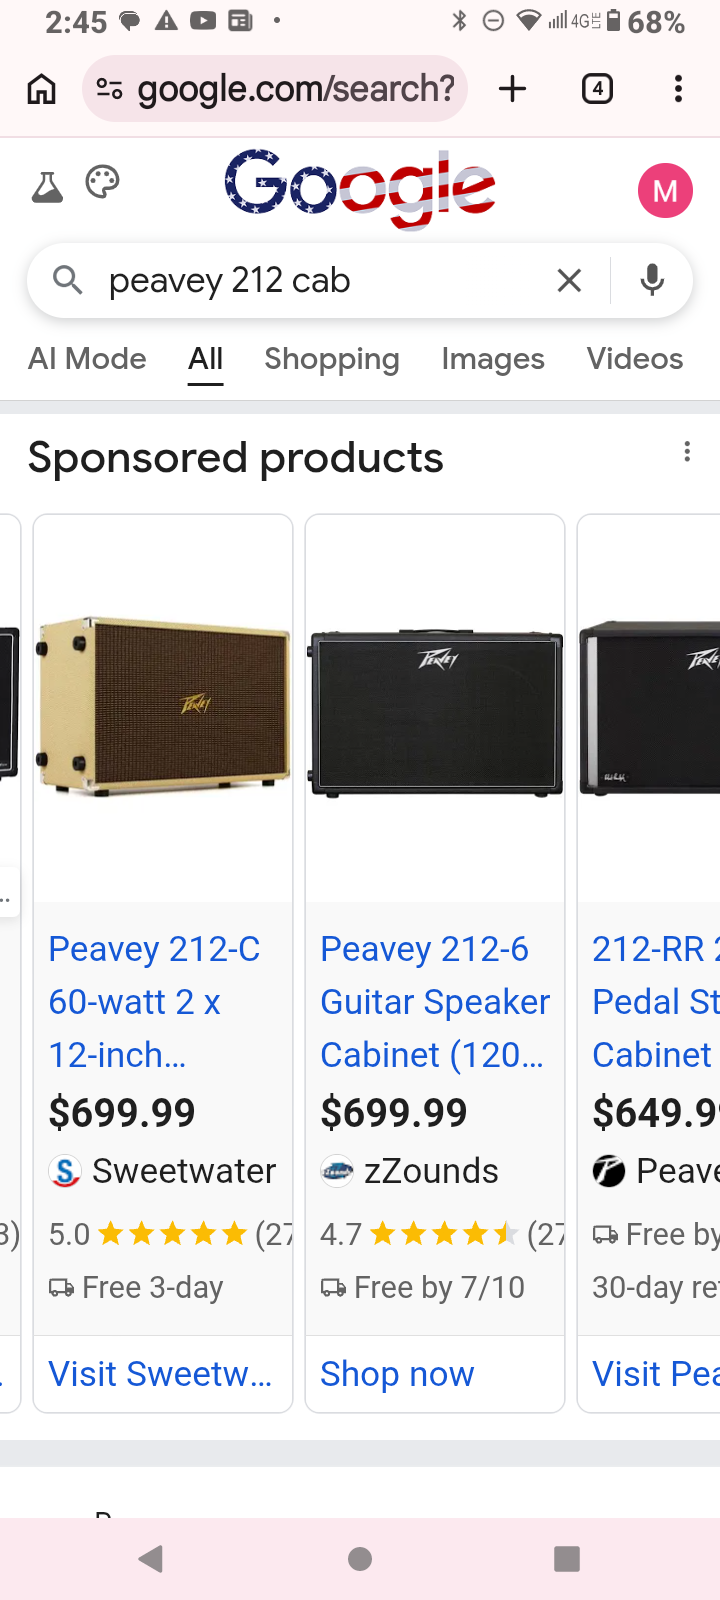Open Chrome's three-dot overflow menu
Viewport: 720px width, 1600px height.
tap(678, 89)
